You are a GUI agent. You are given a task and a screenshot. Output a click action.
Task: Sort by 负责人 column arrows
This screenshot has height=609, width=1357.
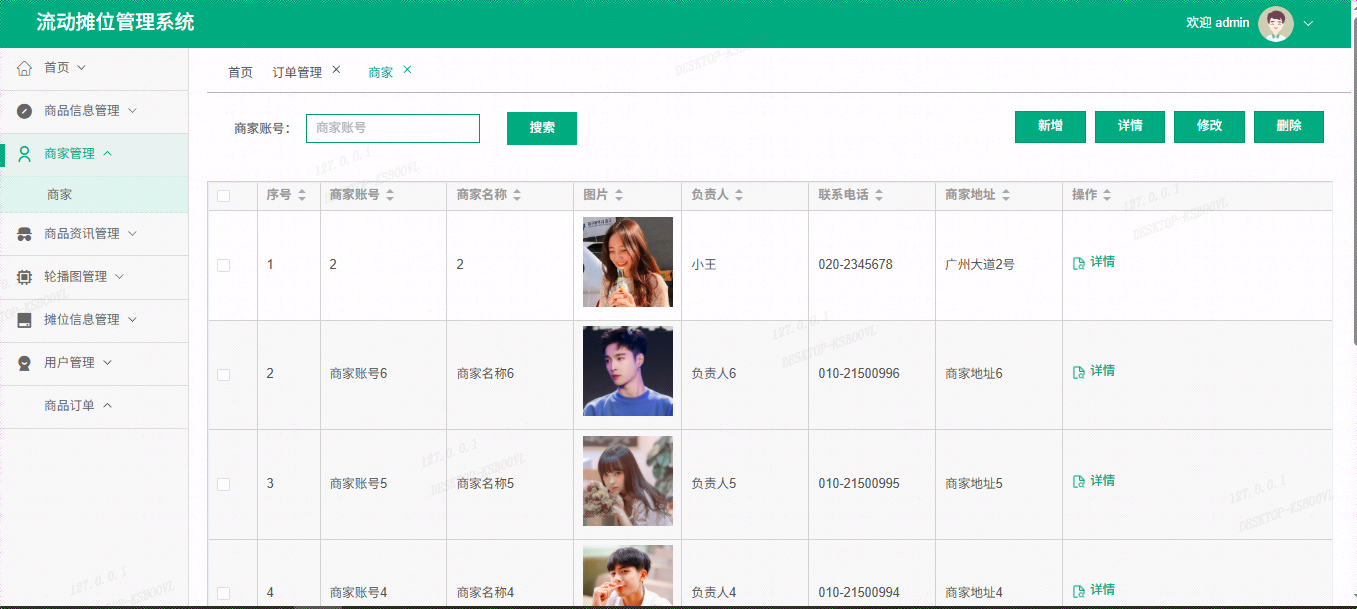pos(738,196)
